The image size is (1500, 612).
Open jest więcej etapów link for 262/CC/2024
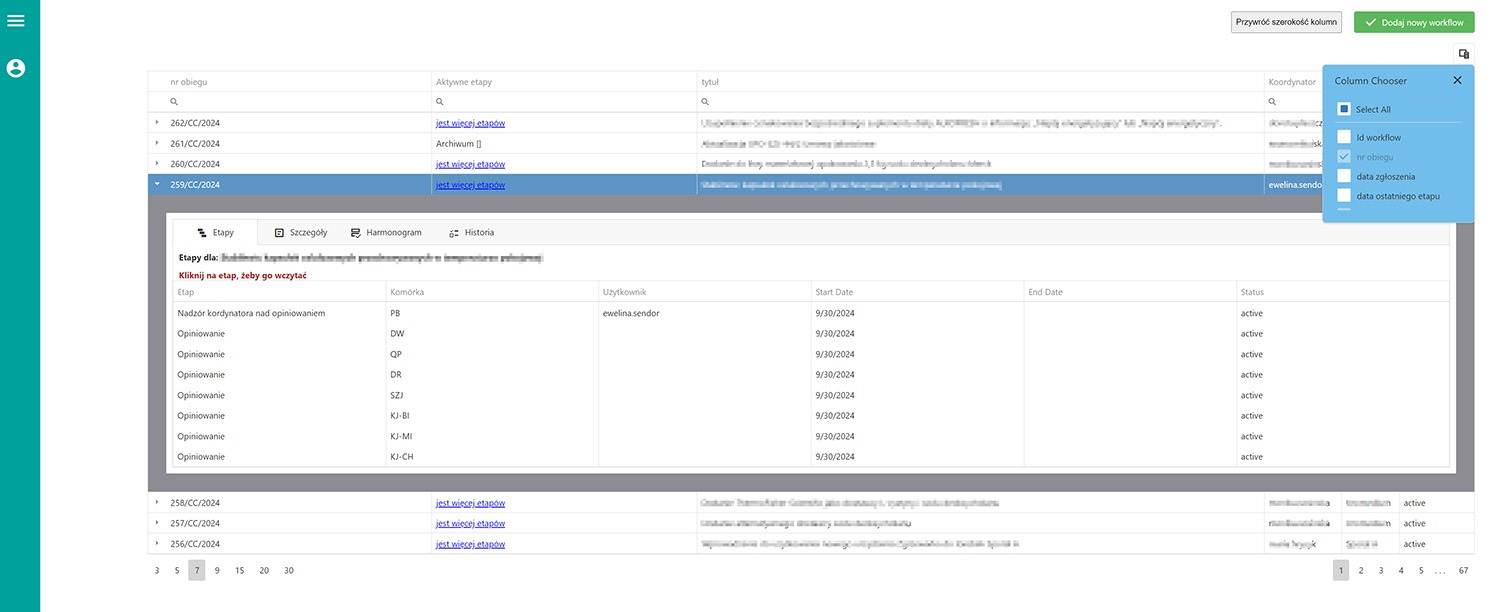pos(470,123)
